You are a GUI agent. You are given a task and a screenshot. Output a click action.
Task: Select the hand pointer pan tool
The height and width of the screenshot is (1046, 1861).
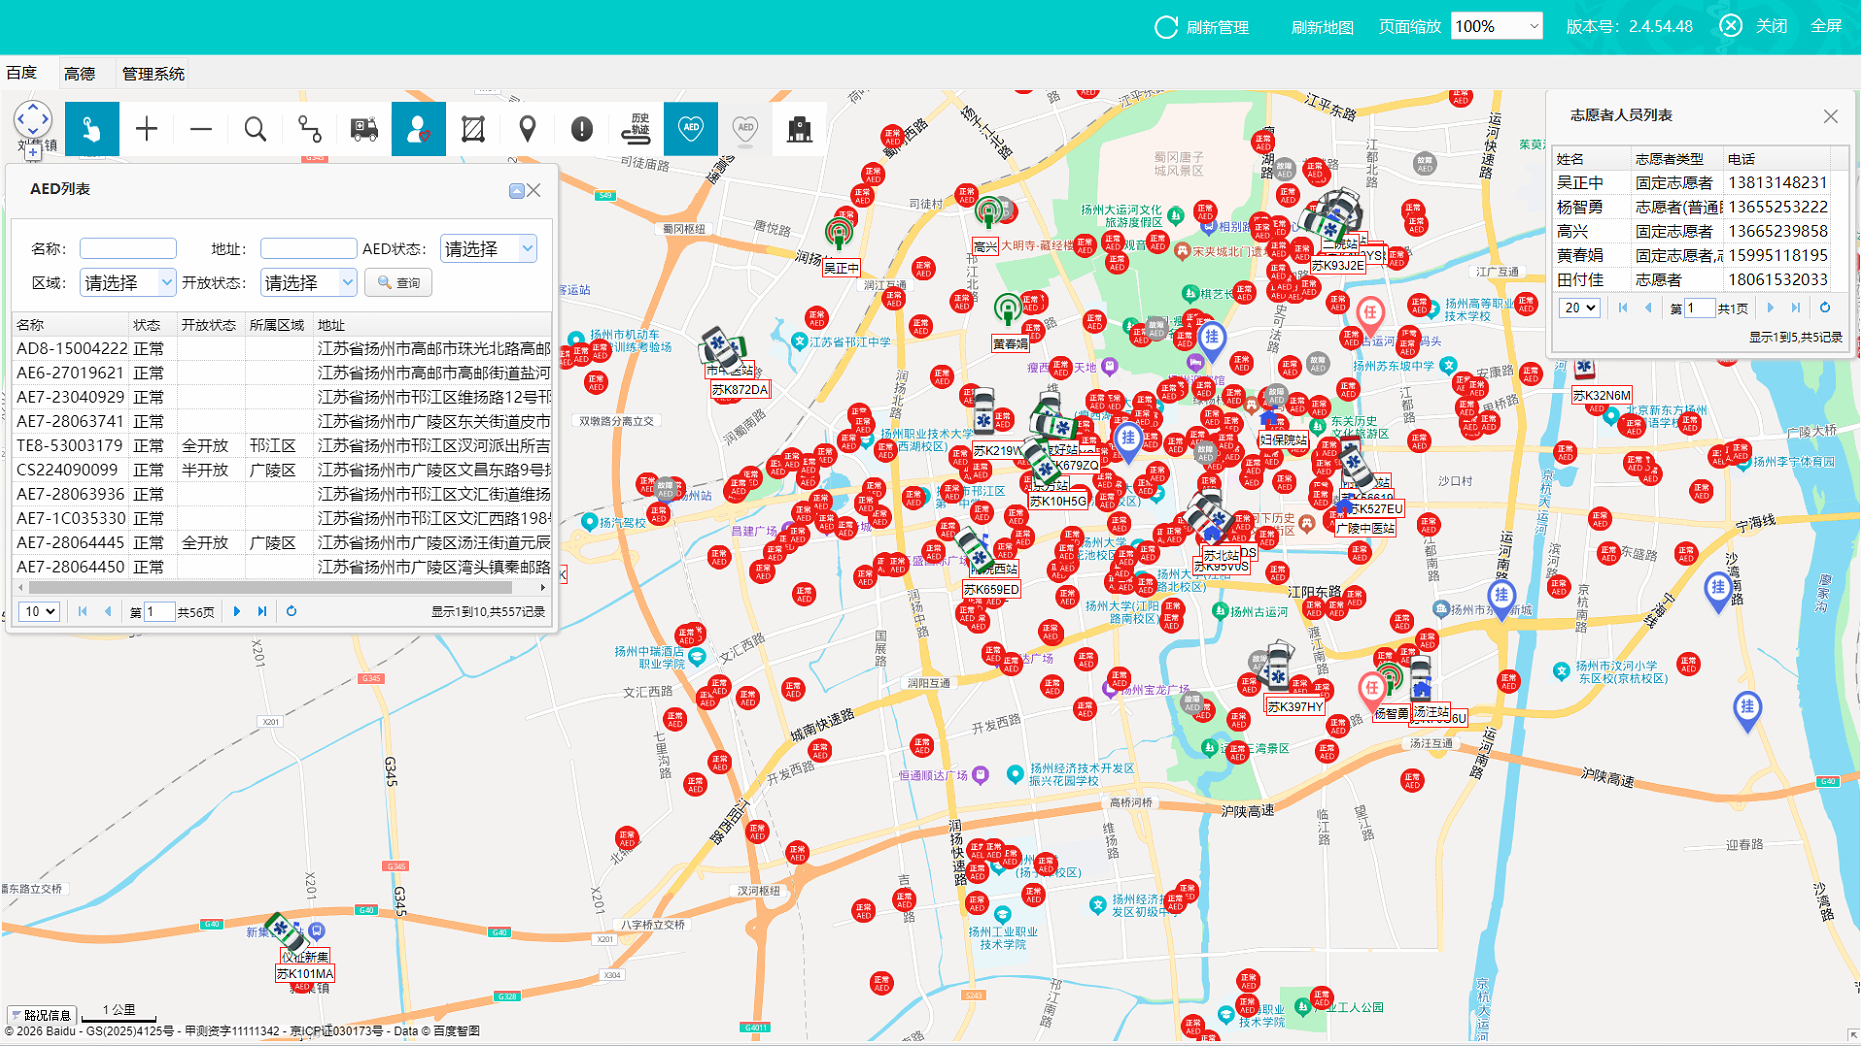click(92, 129)
